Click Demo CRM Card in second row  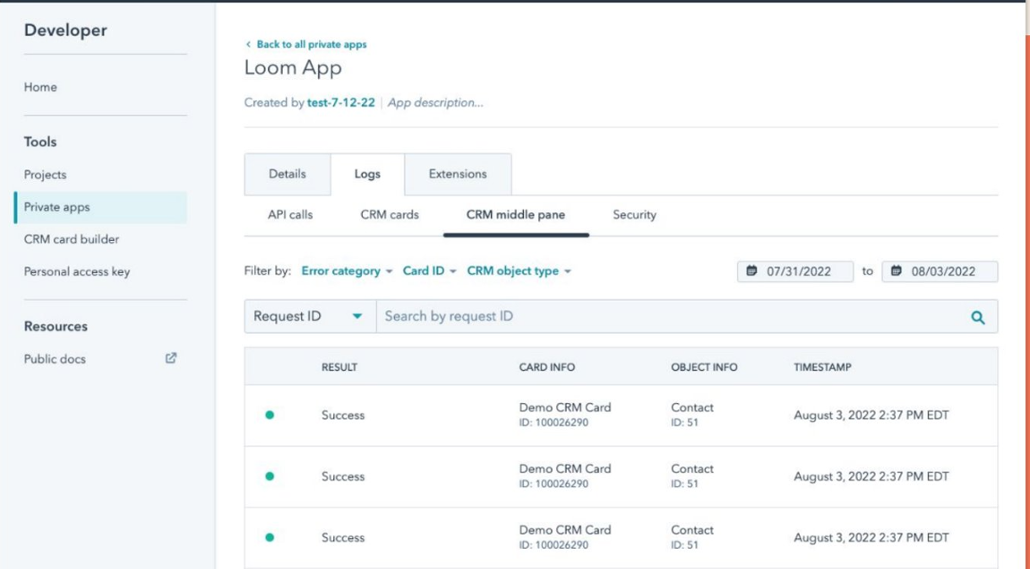click(x=565, y=468)
